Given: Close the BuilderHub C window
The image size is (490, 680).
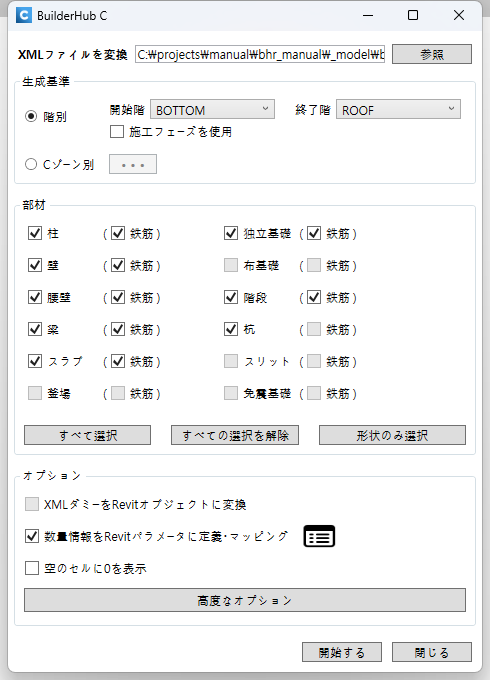Looking at the screenshot, I should click(459, 16).
